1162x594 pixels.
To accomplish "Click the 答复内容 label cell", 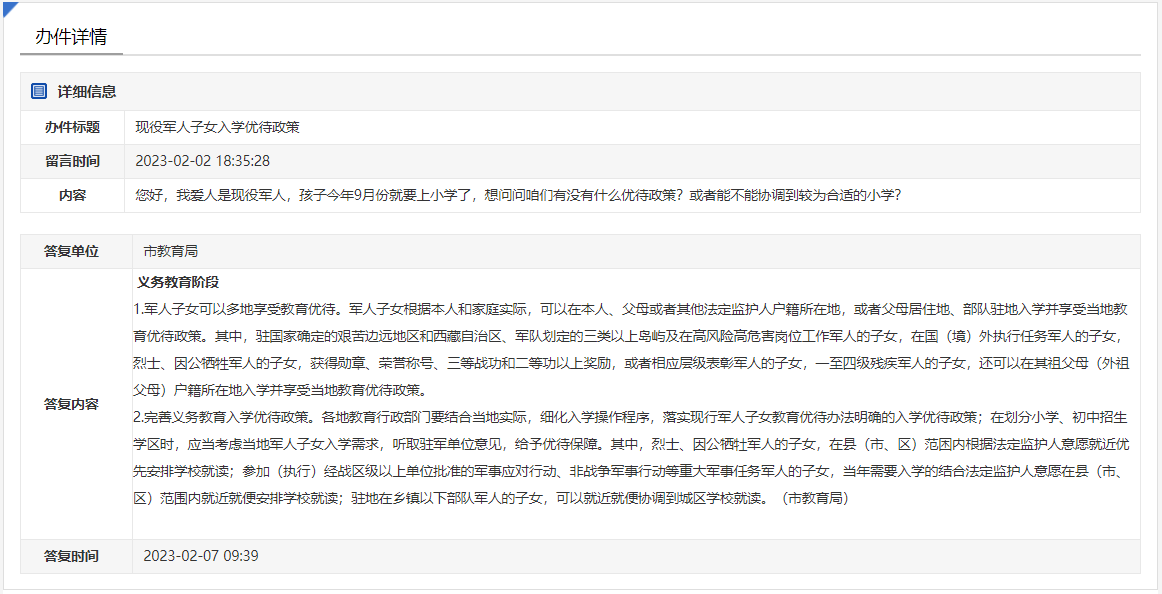I will click(76, 404).
